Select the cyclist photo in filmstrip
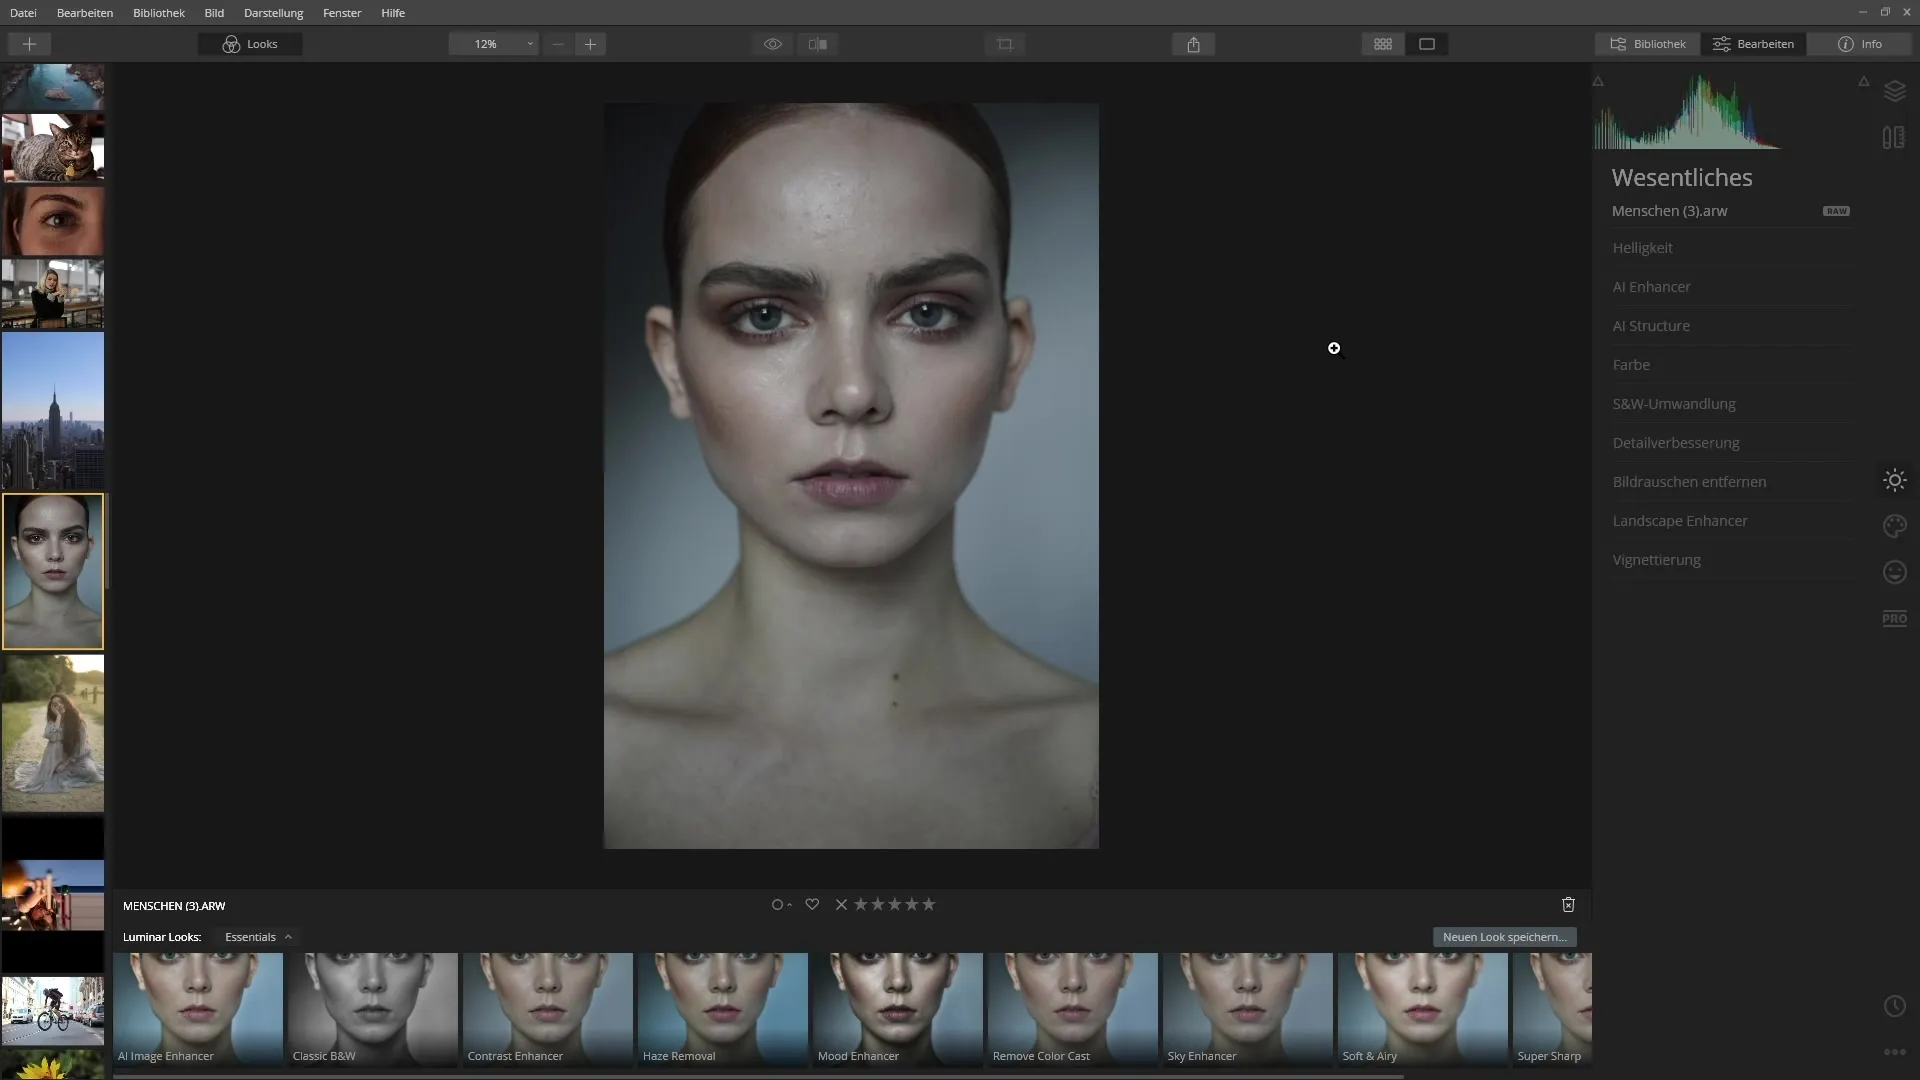Viewport: 1920px width, 1080px height. pyautogui.click(x=53, y=1011)
